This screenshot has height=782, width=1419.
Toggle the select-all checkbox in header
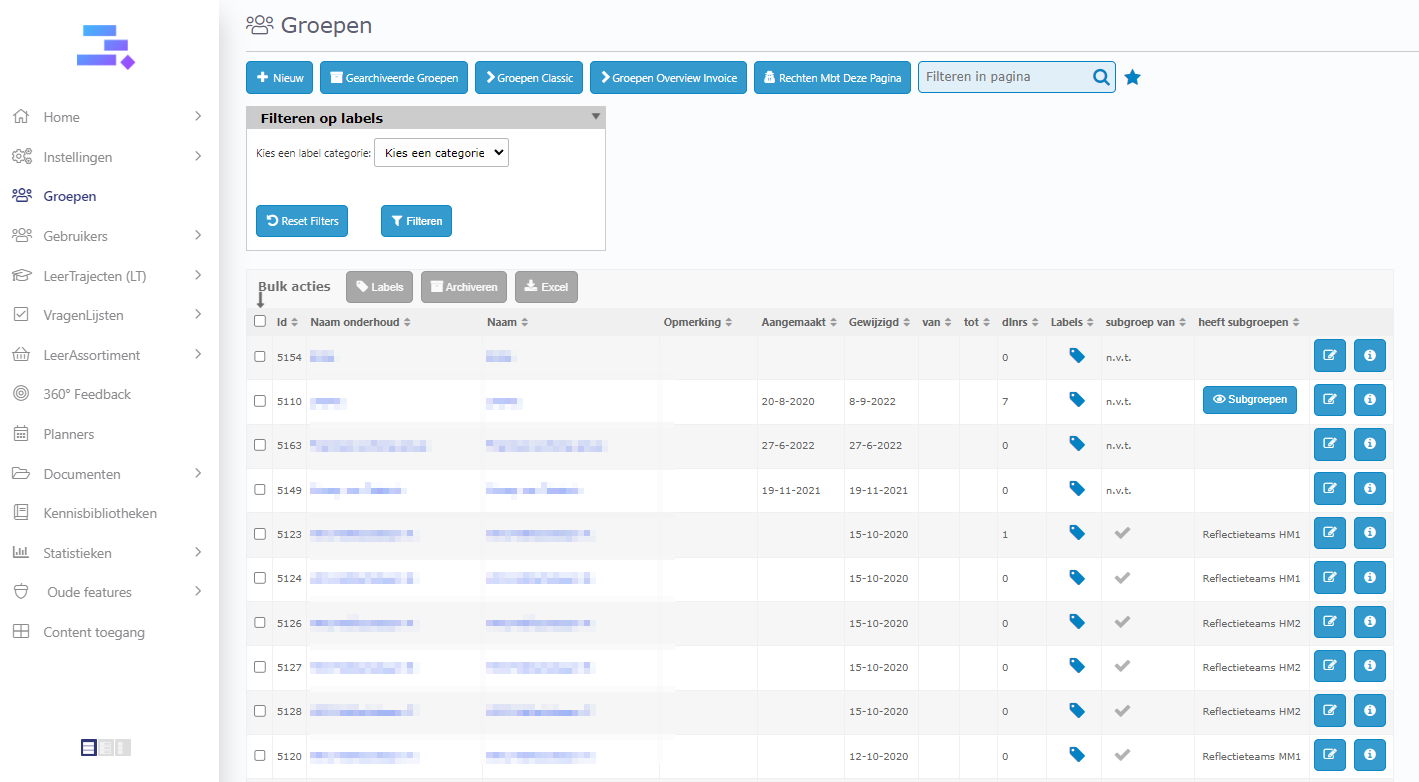coord(260,321)
